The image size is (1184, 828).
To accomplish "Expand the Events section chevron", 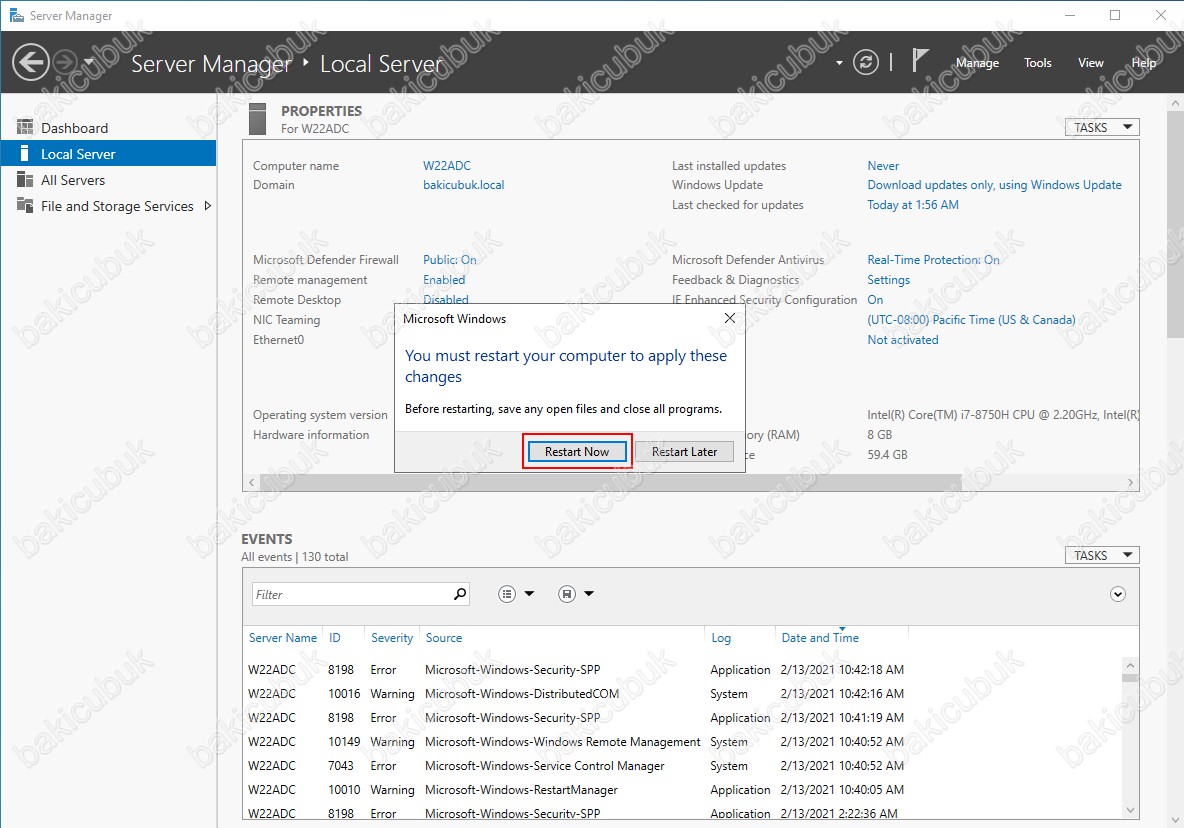I will 1118,594.
